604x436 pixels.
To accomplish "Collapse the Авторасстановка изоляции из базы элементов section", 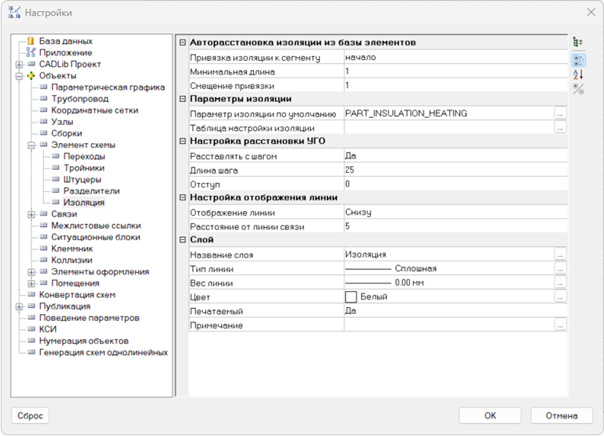I will tap(183, 42).
